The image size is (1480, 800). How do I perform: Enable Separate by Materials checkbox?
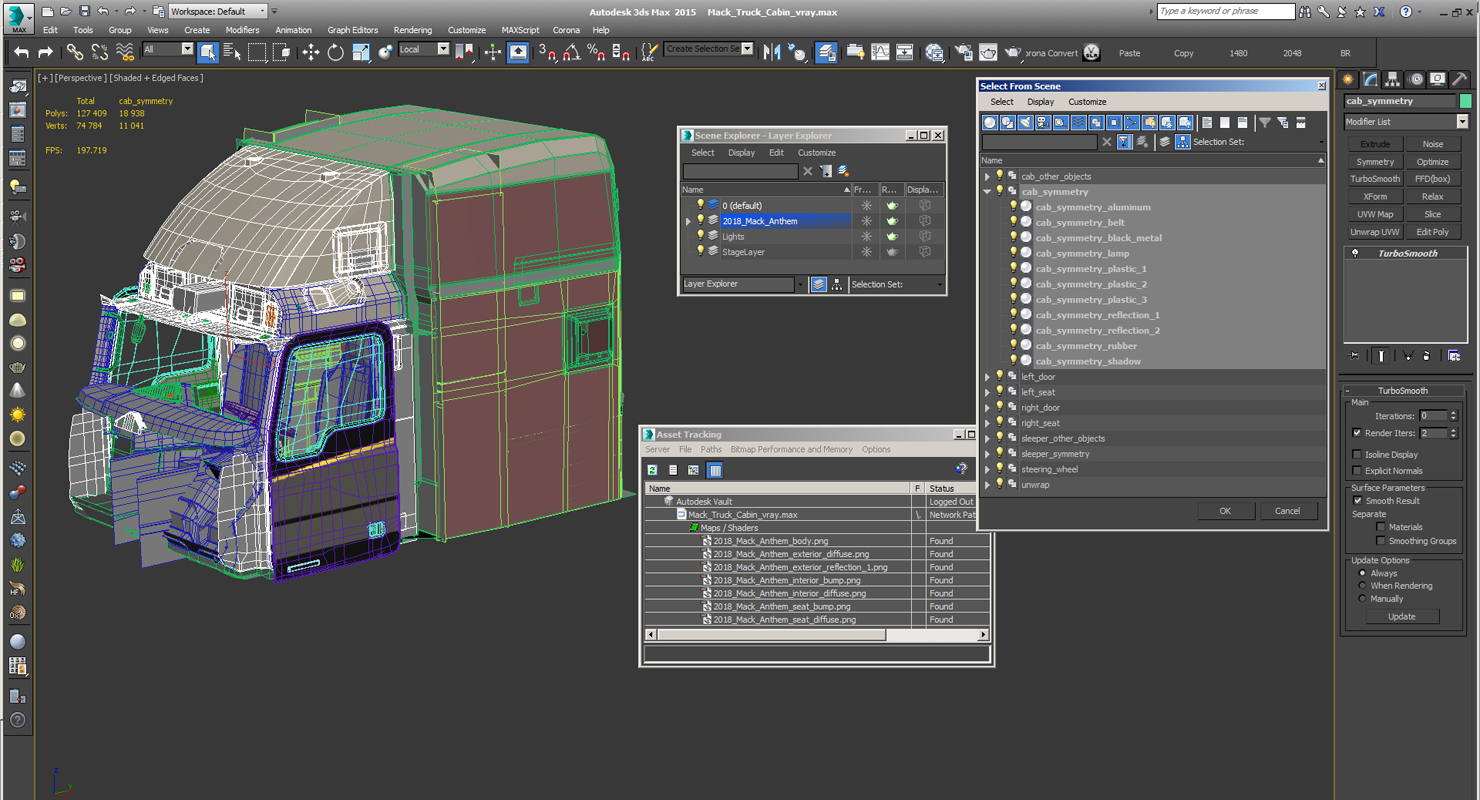pos(1381,527)
